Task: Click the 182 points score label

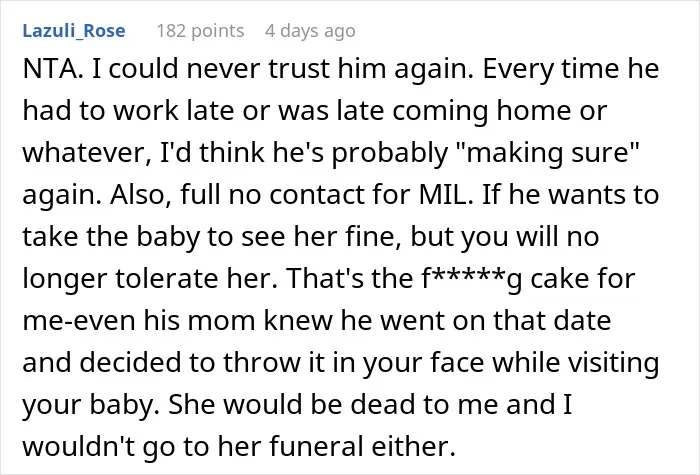Action: point(200,31)
